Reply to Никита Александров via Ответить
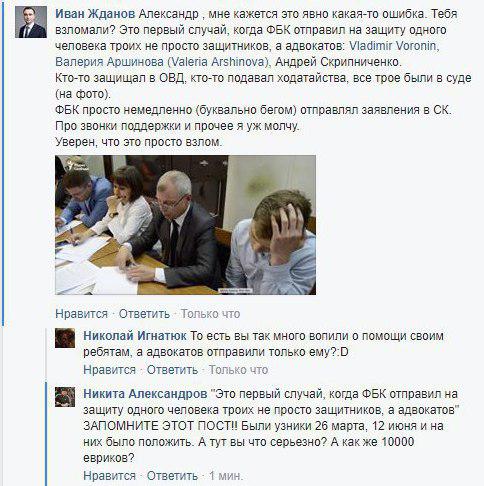 pos(172,476)
